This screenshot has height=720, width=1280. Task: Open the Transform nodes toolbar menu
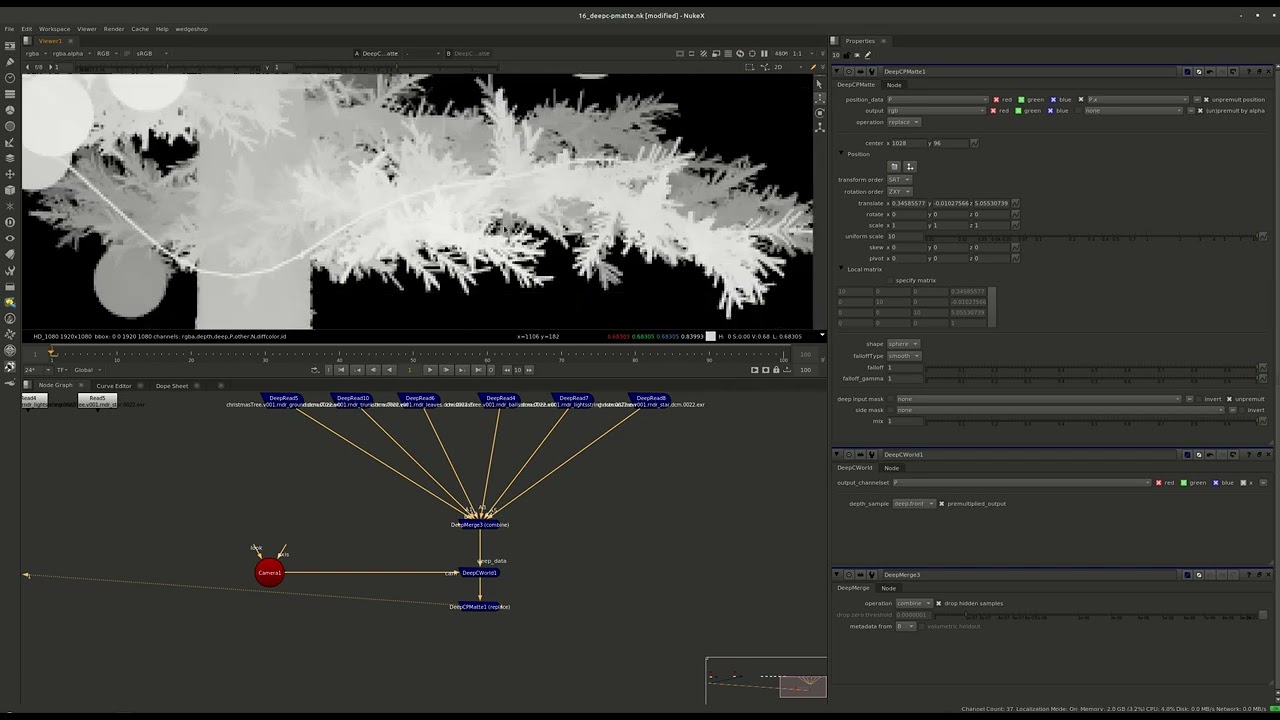pos(10,174)
